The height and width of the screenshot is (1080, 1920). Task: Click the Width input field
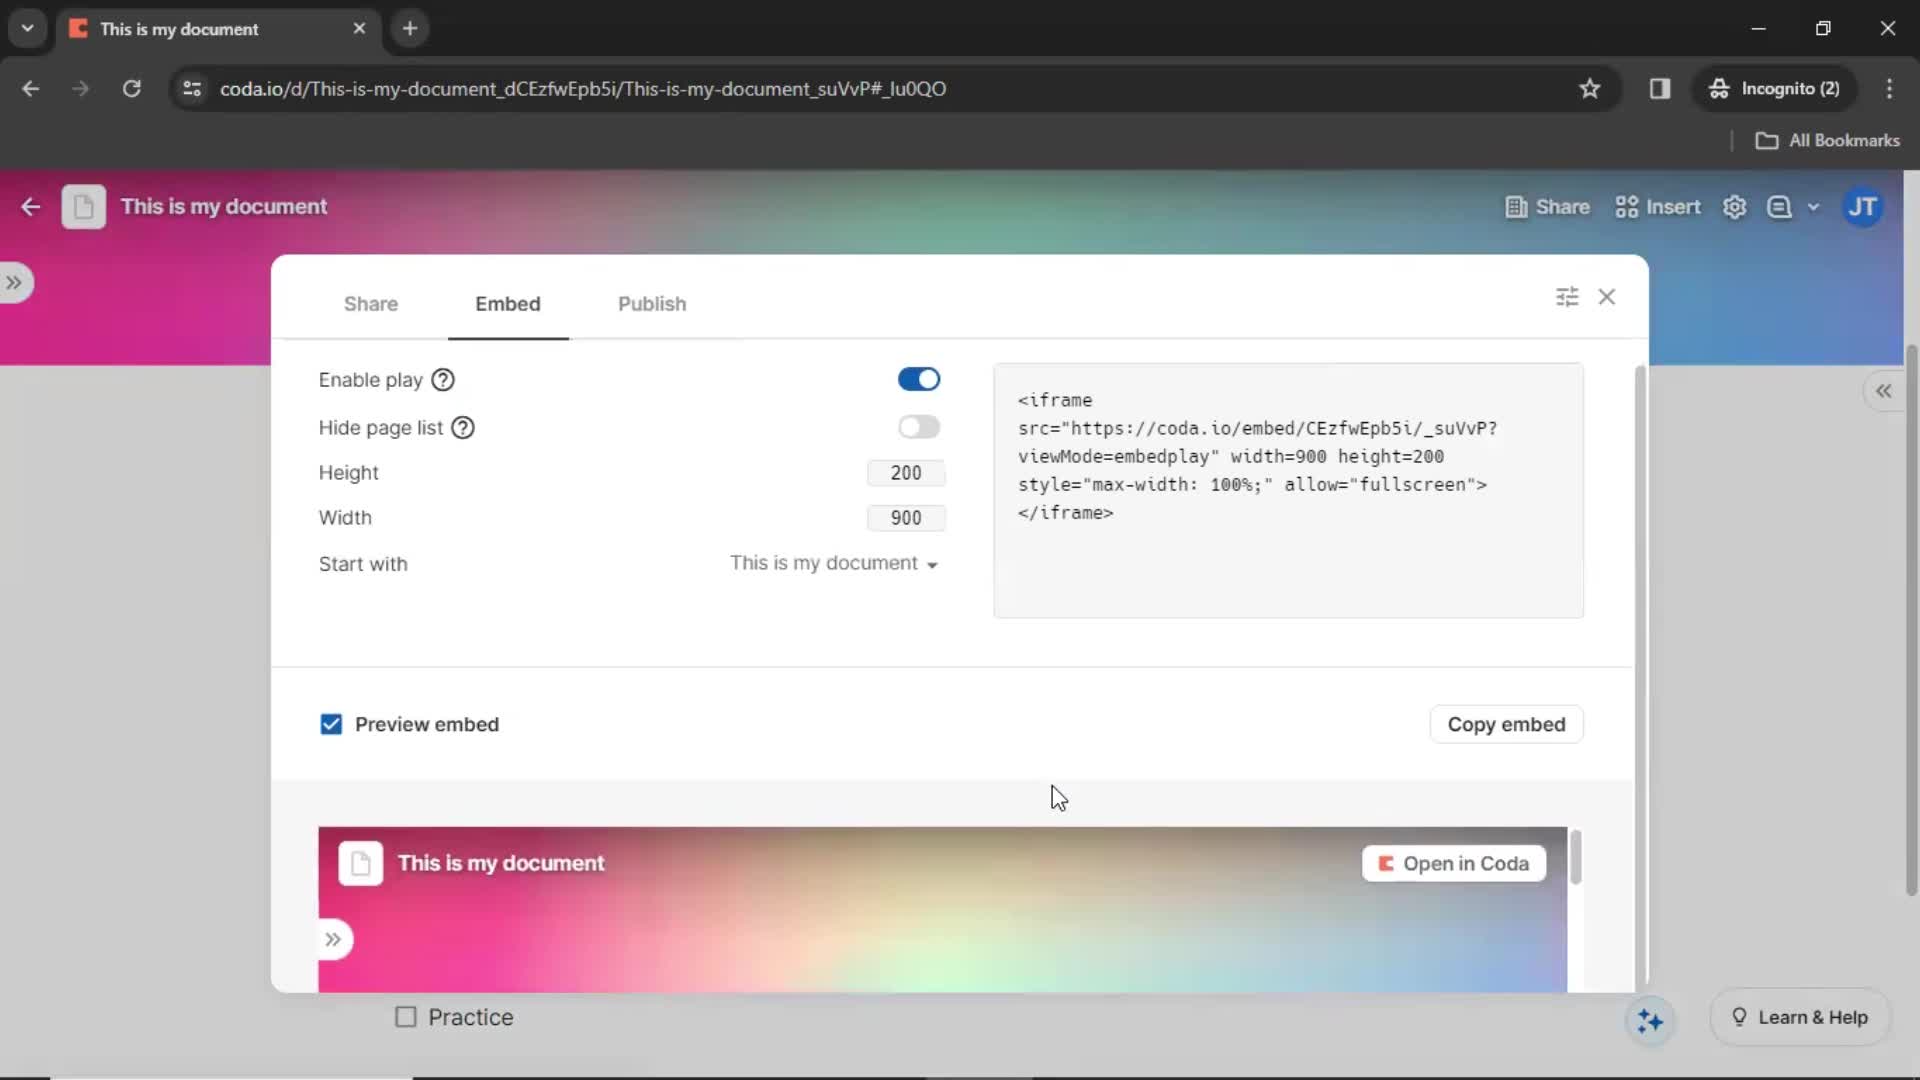[906, 517]
